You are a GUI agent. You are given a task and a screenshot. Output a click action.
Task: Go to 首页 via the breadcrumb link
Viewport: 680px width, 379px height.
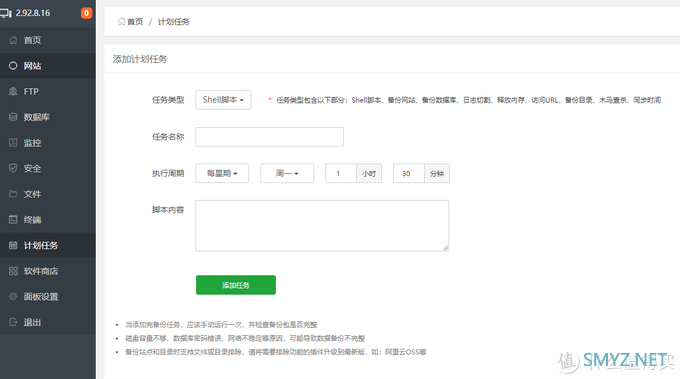[x=135, y=21]
